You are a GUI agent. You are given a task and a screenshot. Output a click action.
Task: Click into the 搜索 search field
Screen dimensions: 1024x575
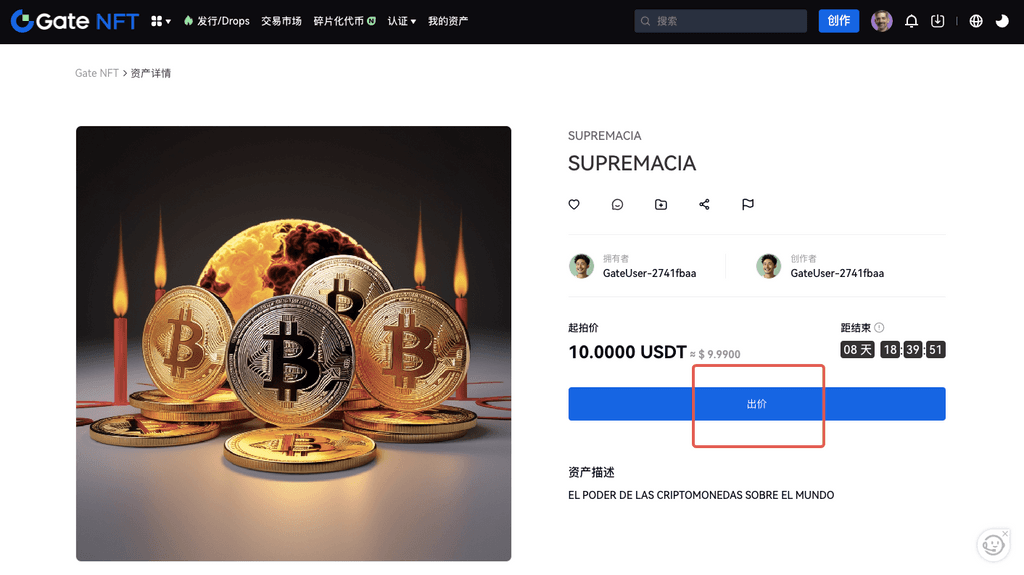(720, 21)
